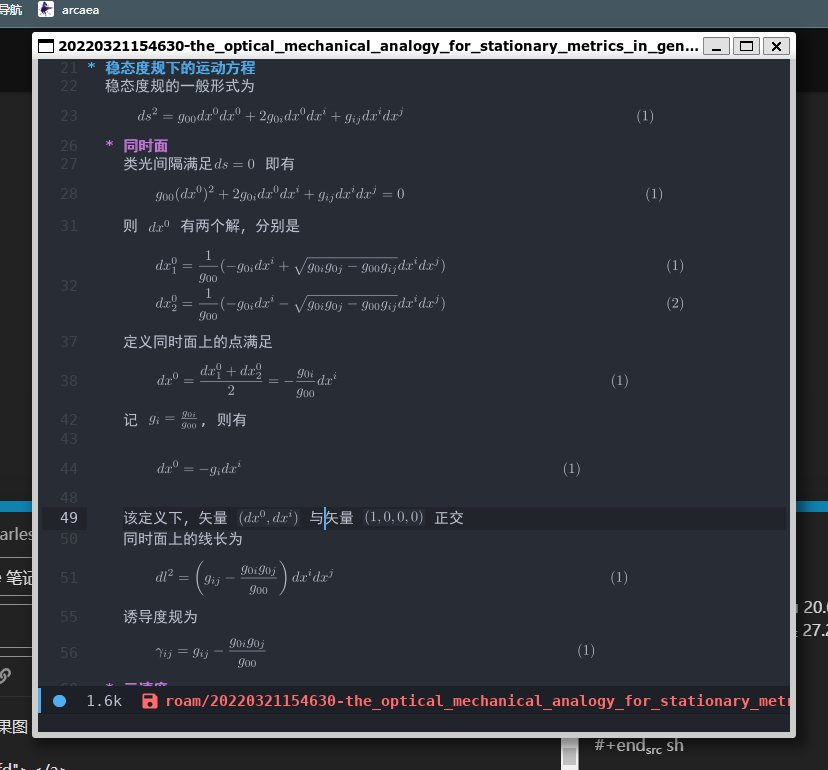Maximize the Emacs window
Image resolution: width=828 pixels, height=770 pixels.
[746, 46]
